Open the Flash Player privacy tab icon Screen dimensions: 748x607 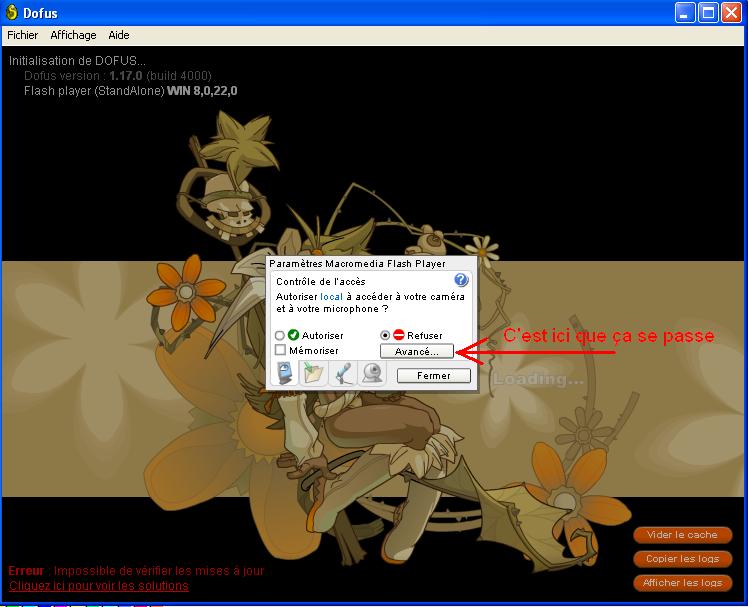click(x=284, y=373)
